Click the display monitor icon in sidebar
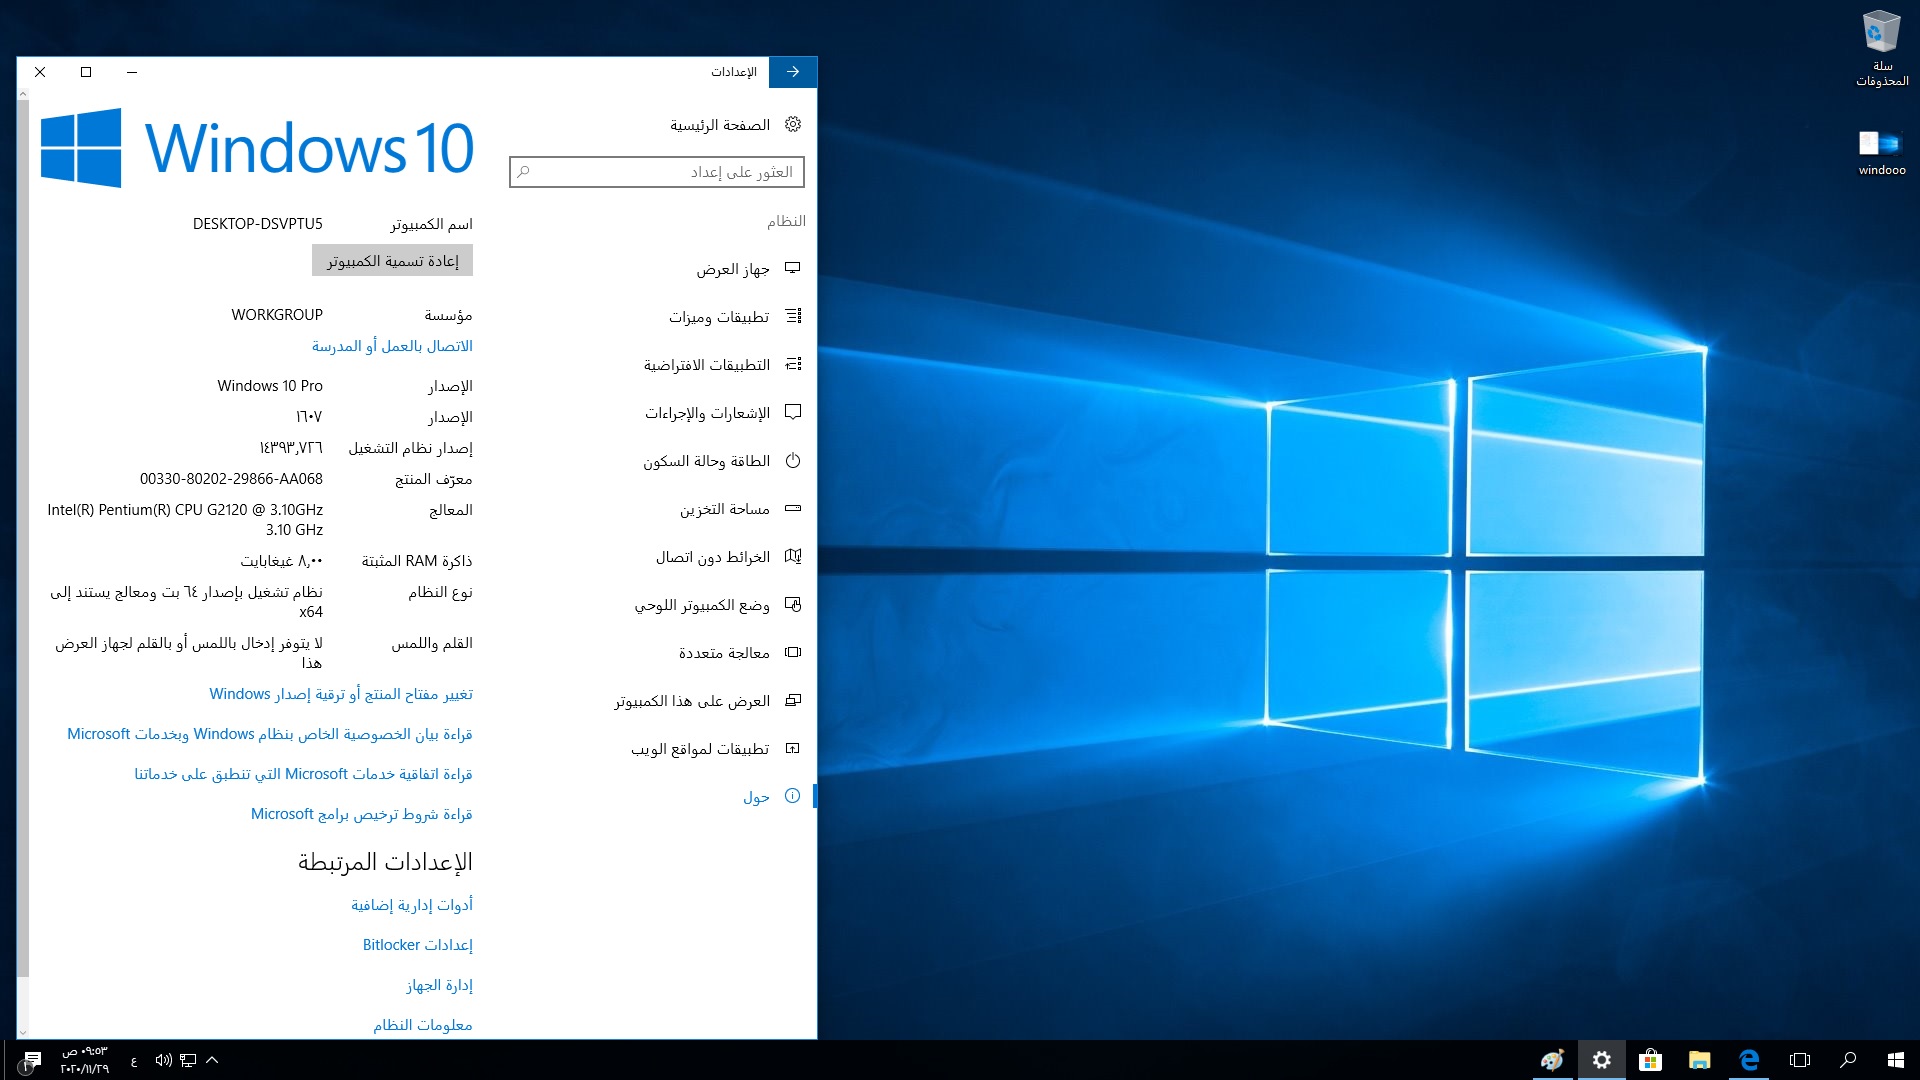 coord(793,268)
